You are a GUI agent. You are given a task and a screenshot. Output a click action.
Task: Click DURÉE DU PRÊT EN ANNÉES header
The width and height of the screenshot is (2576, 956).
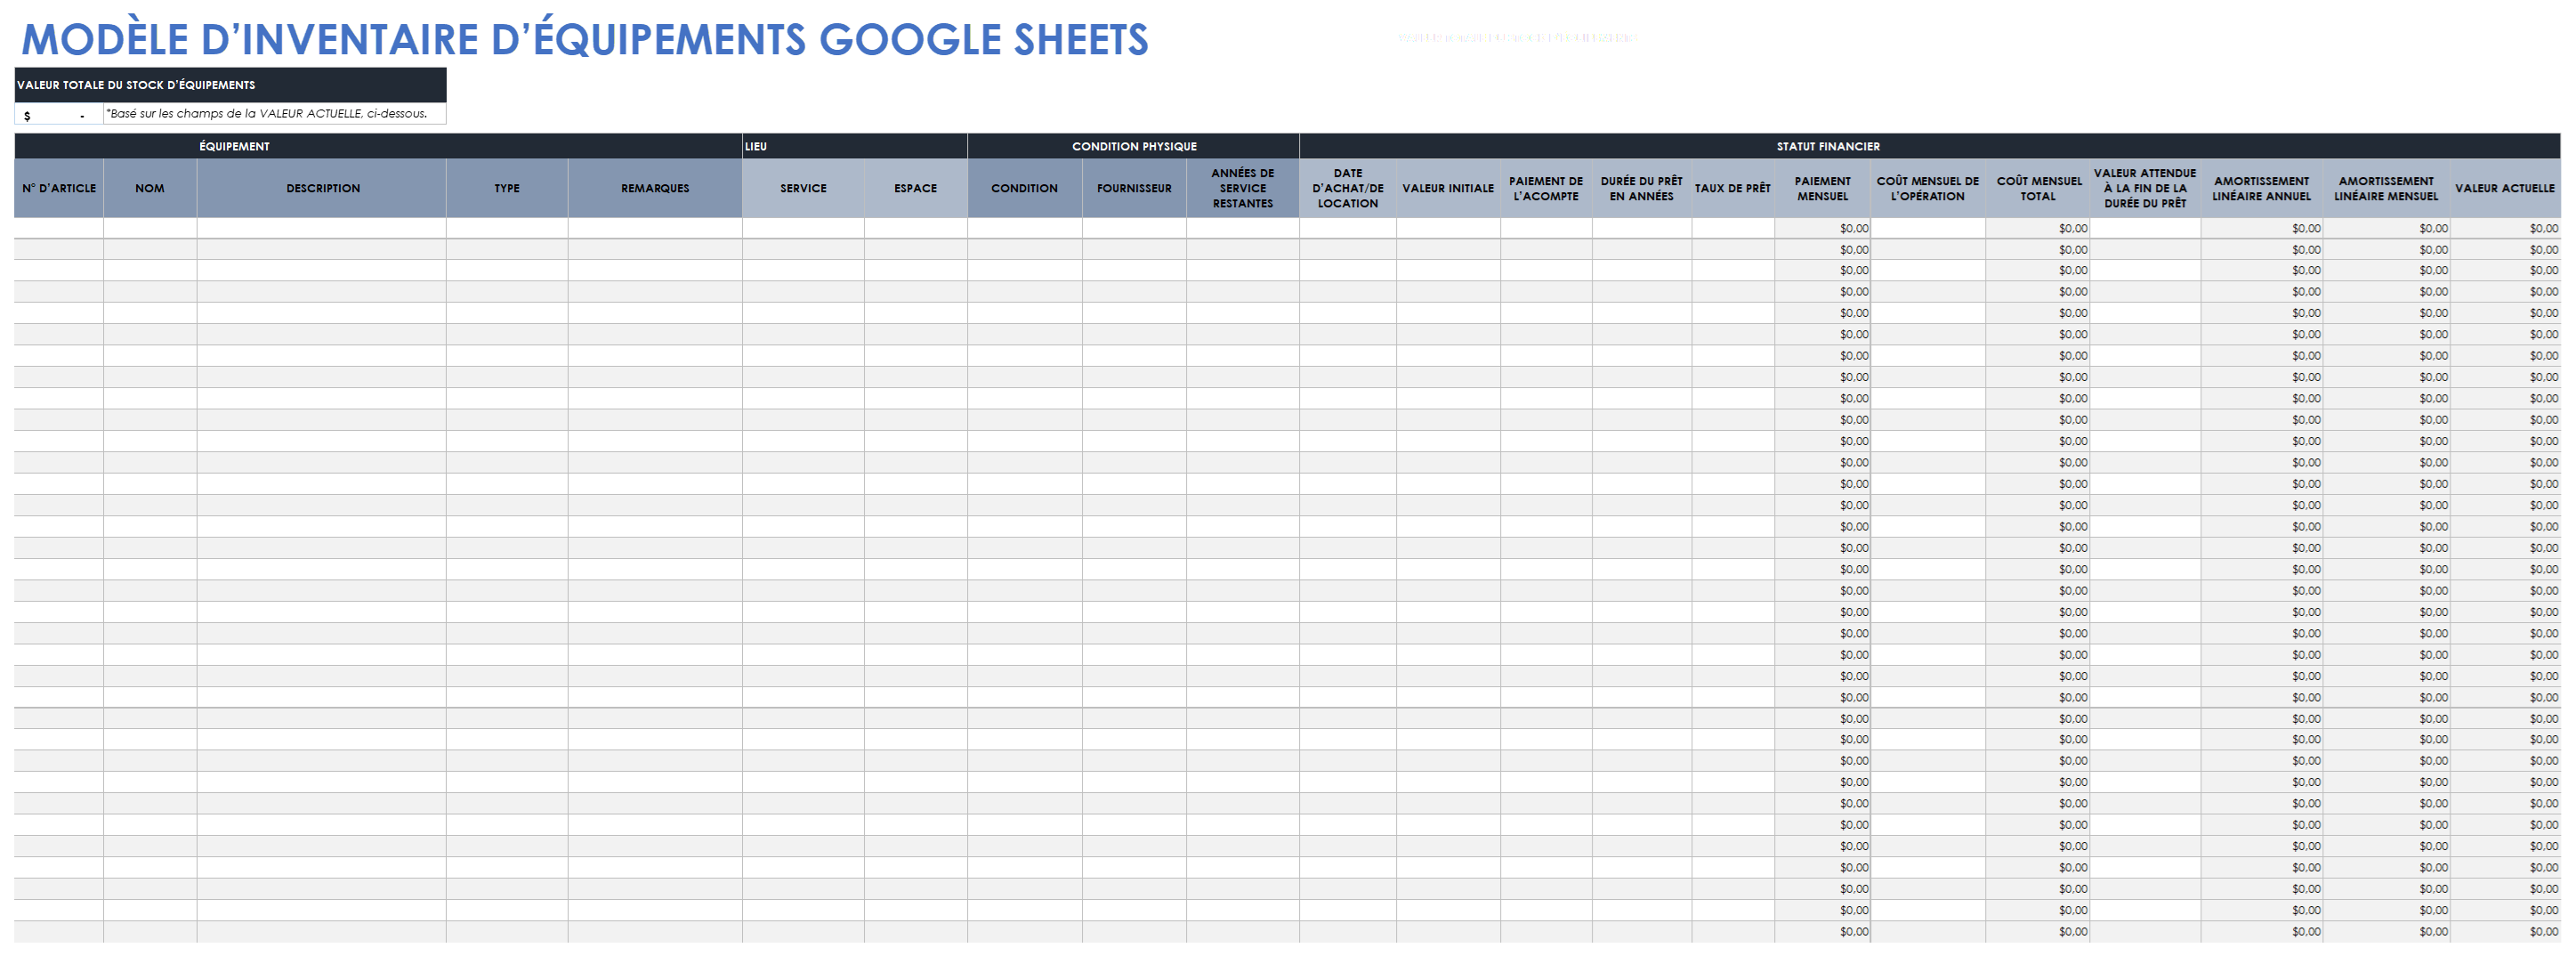(1642, 188)
